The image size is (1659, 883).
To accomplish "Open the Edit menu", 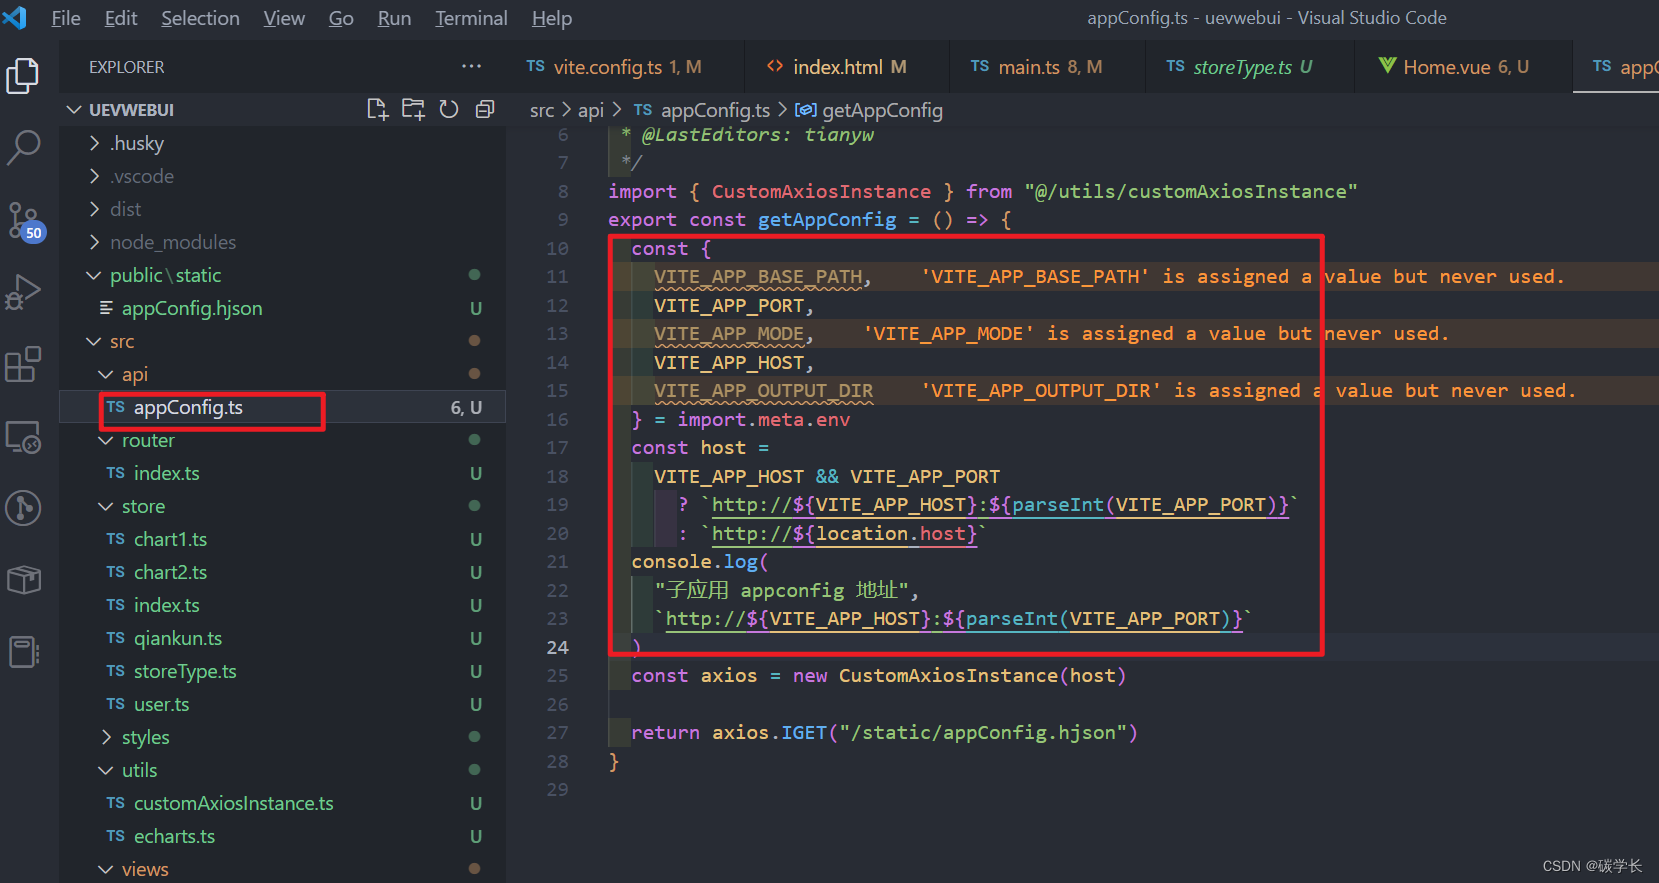I will [x=121, y=18].
